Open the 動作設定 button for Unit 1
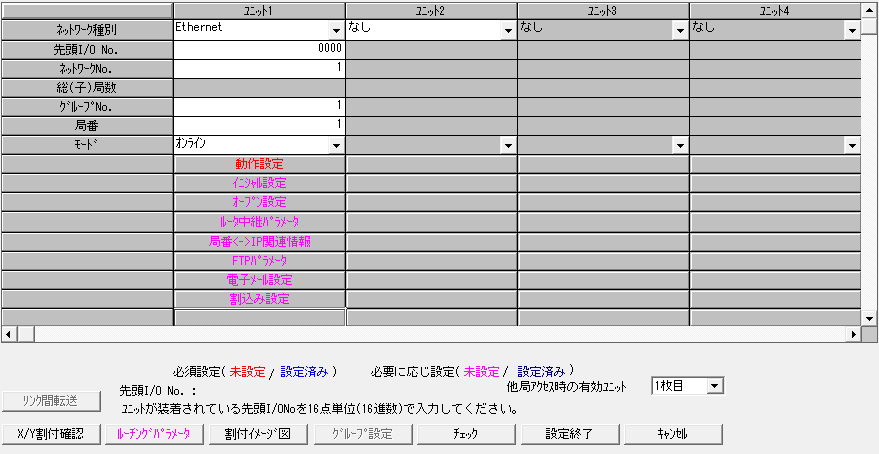This screenshot has width=879, height=454. coord(259,164)
